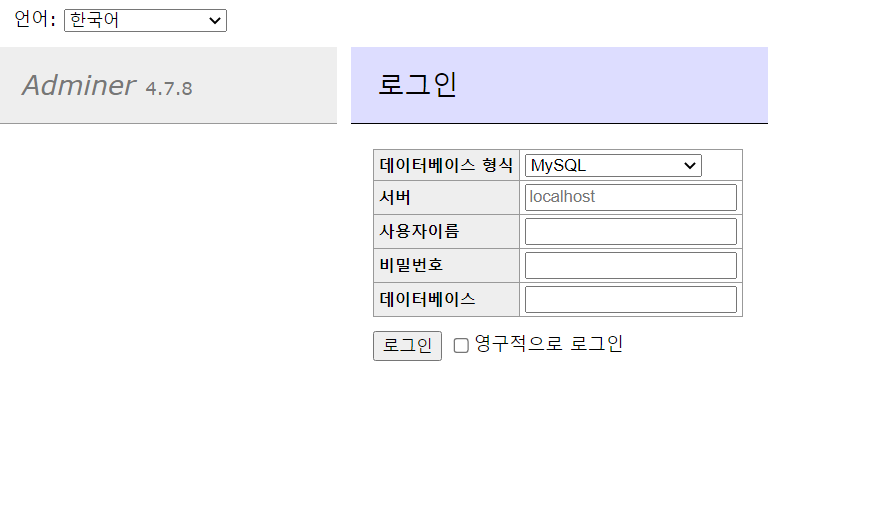Open the 언어 language dropdown
Screen dimensions: 880x512
coord(145,21)
